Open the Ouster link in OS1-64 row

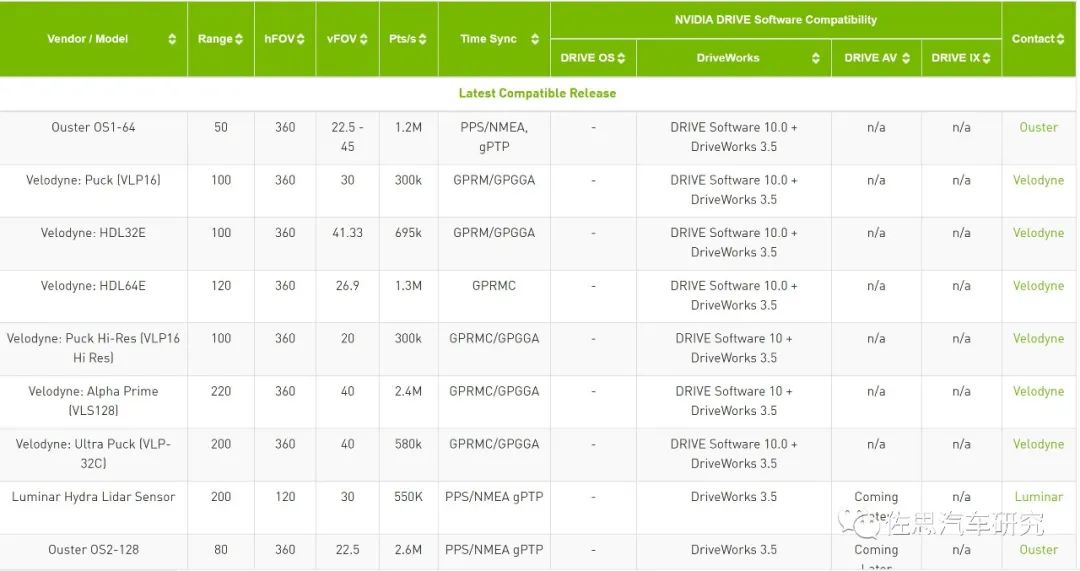click(1038, 128)
